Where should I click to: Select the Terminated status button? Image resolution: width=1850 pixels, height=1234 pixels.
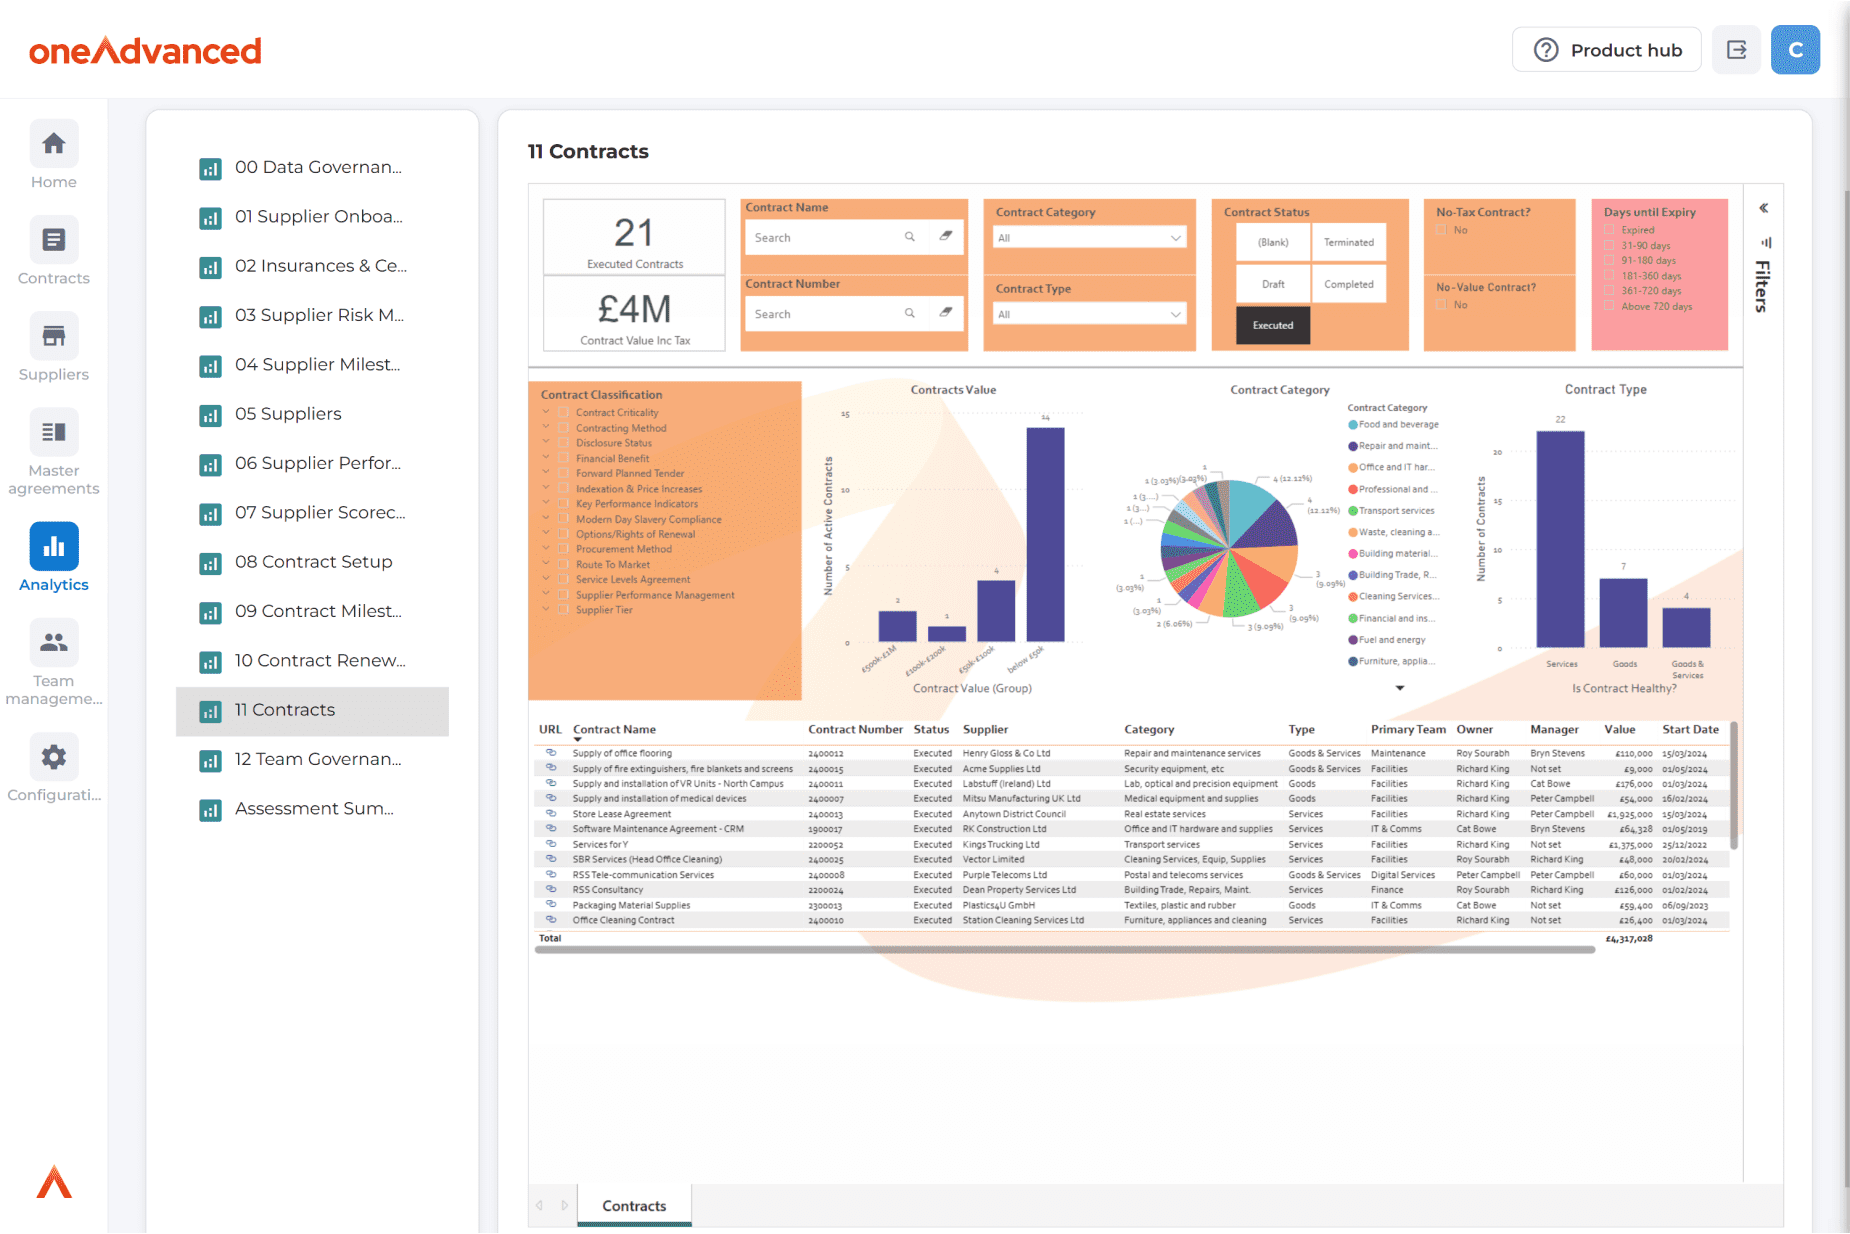[1348, 242]
